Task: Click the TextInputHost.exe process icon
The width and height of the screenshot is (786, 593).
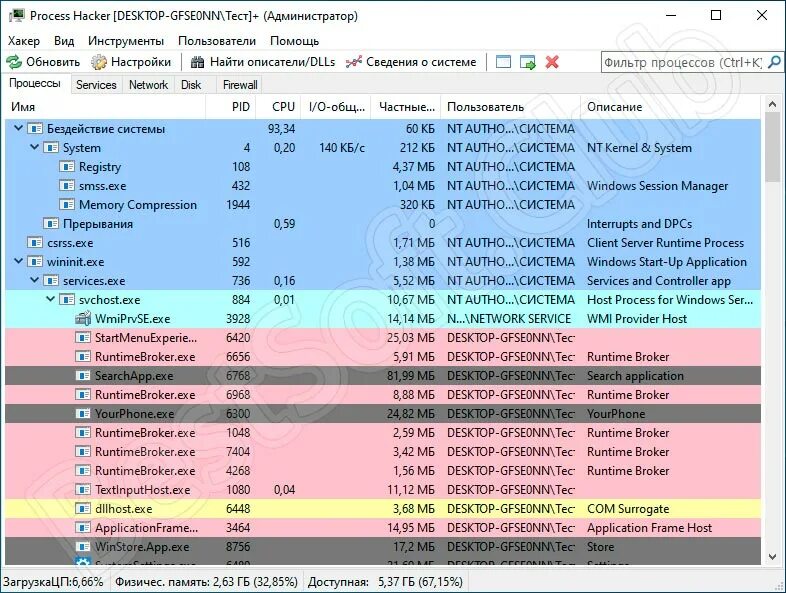Action: click(x=83, y=490)
